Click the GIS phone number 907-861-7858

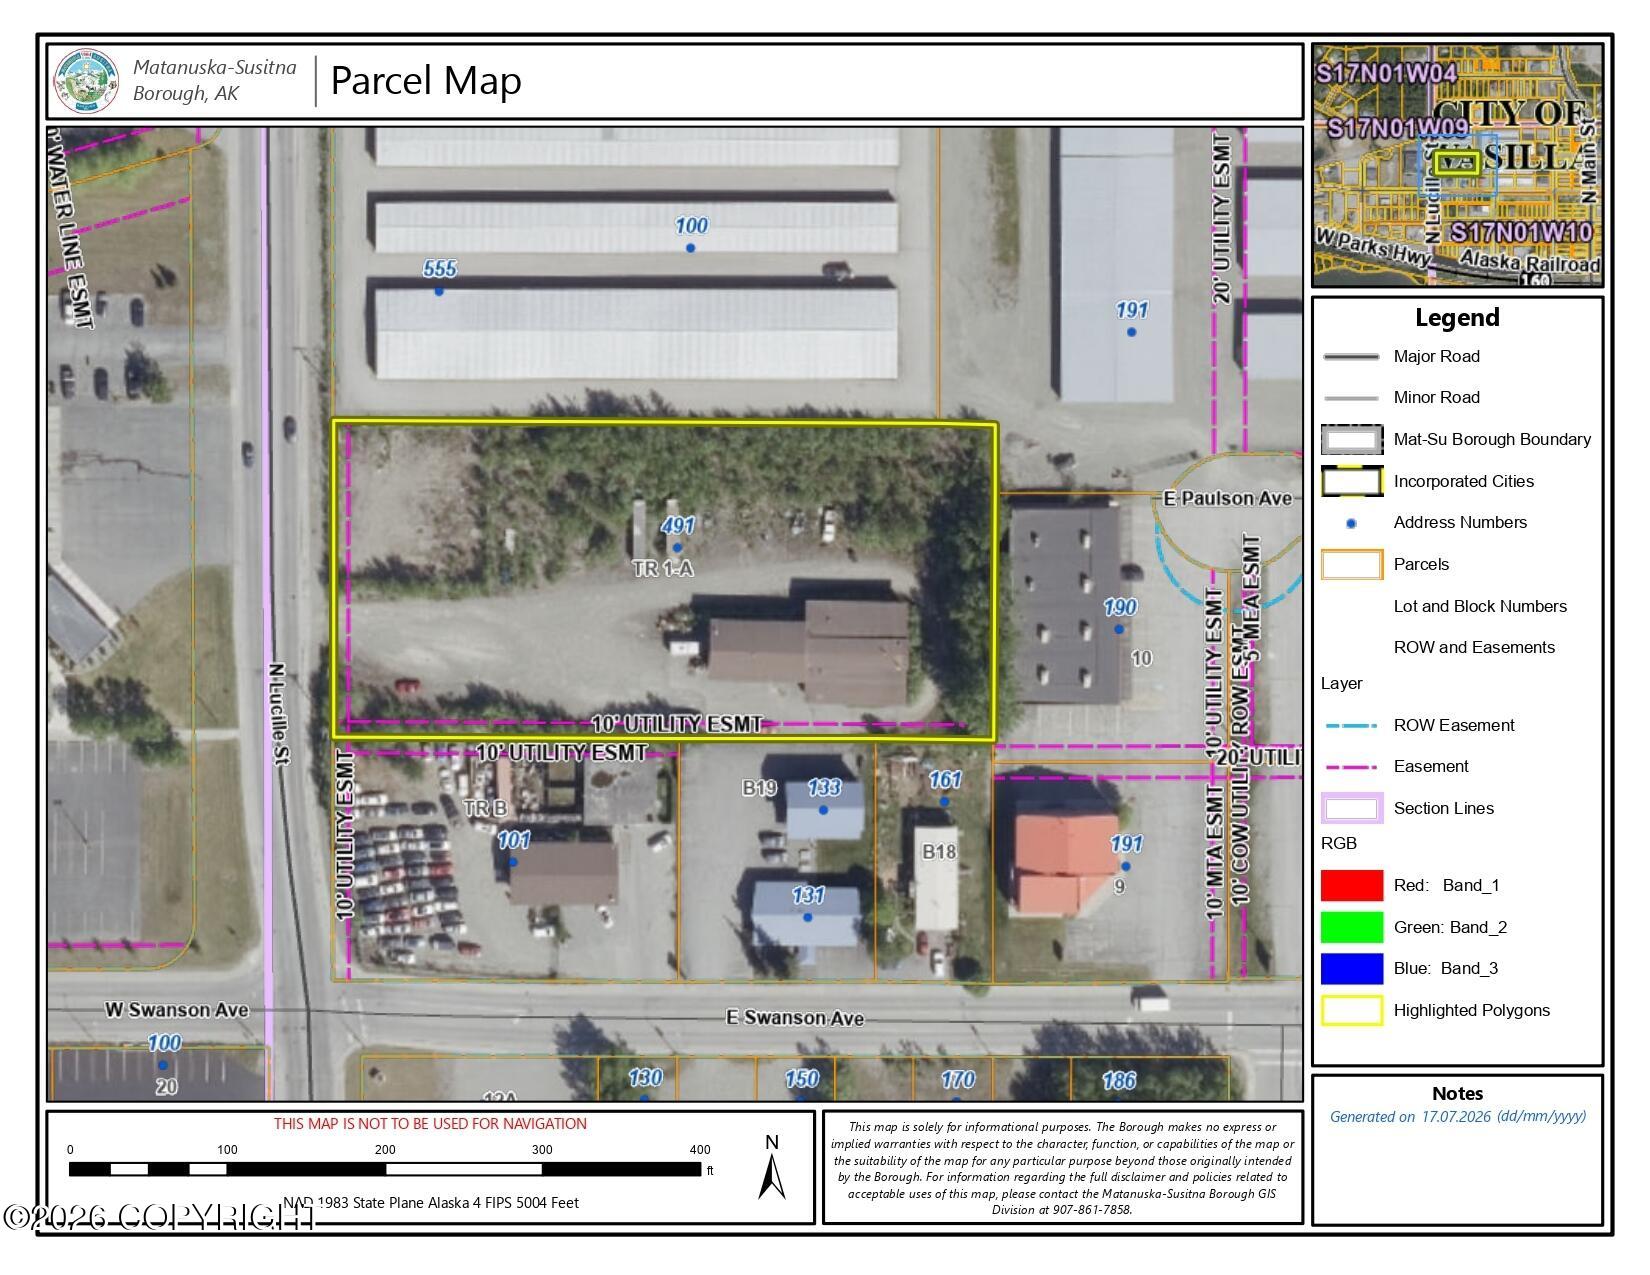[x=1091, y=1210]
